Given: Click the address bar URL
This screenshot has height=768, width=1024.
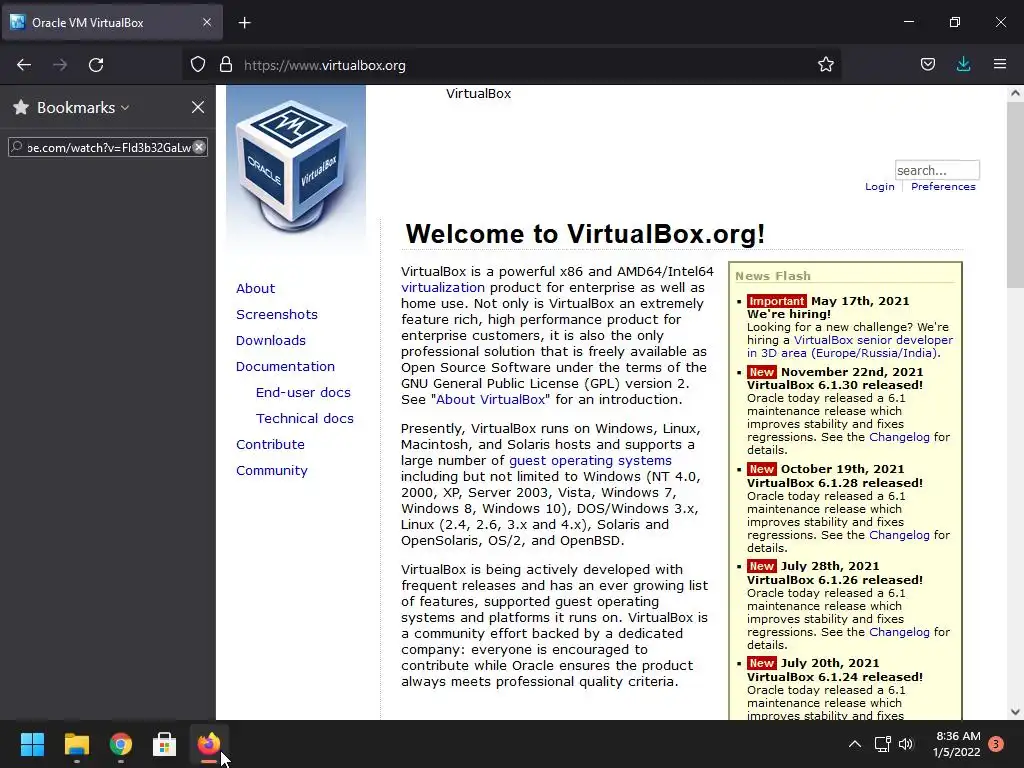Looking at the screenshot, I should (x=325, y=65).
